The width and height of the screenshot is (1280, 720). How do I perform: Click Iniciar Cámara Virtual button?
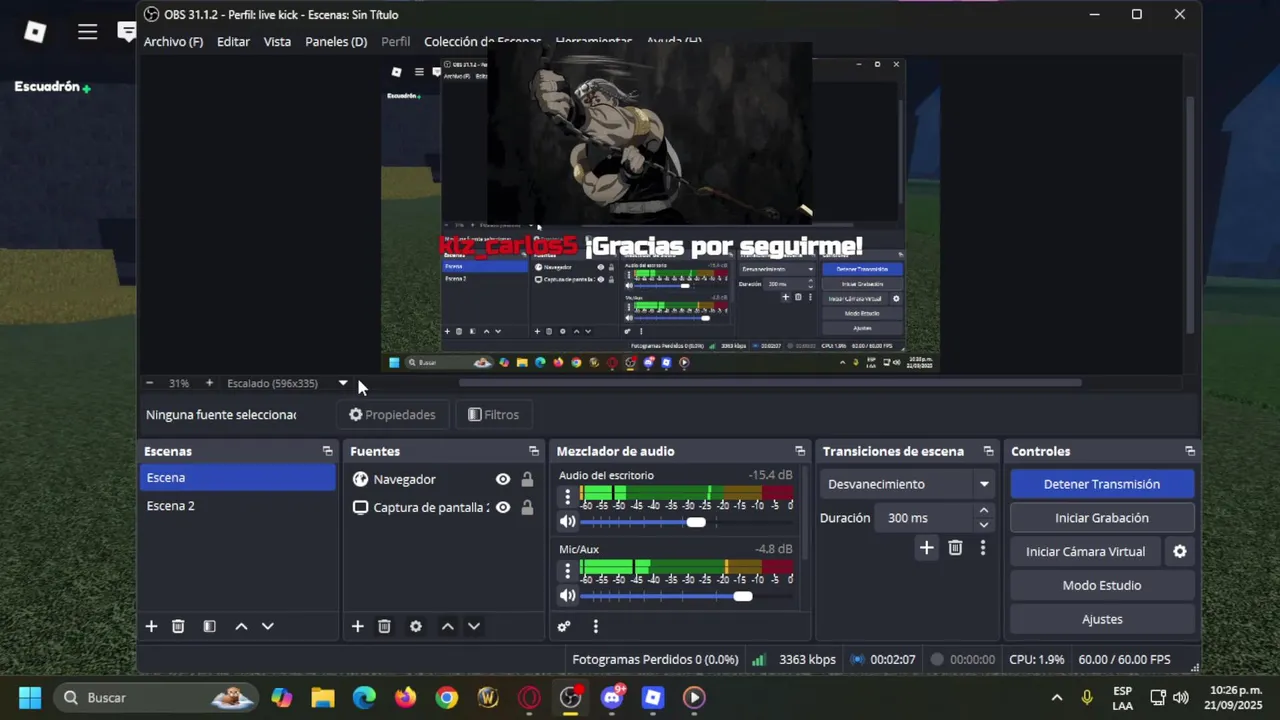click(1085, 551)
